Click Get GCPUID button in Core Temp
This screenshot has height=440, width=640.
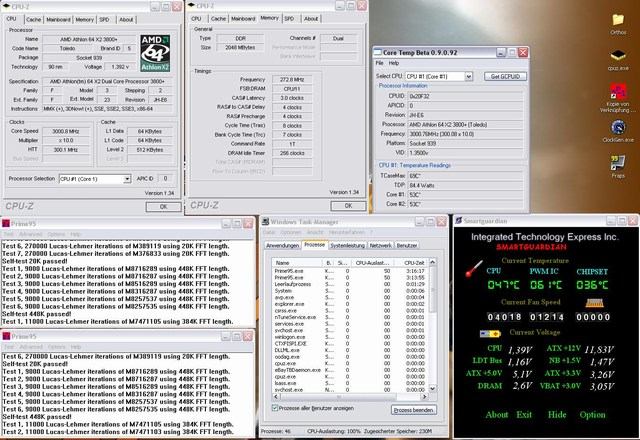pyautogui.click(x=505, y=76)
